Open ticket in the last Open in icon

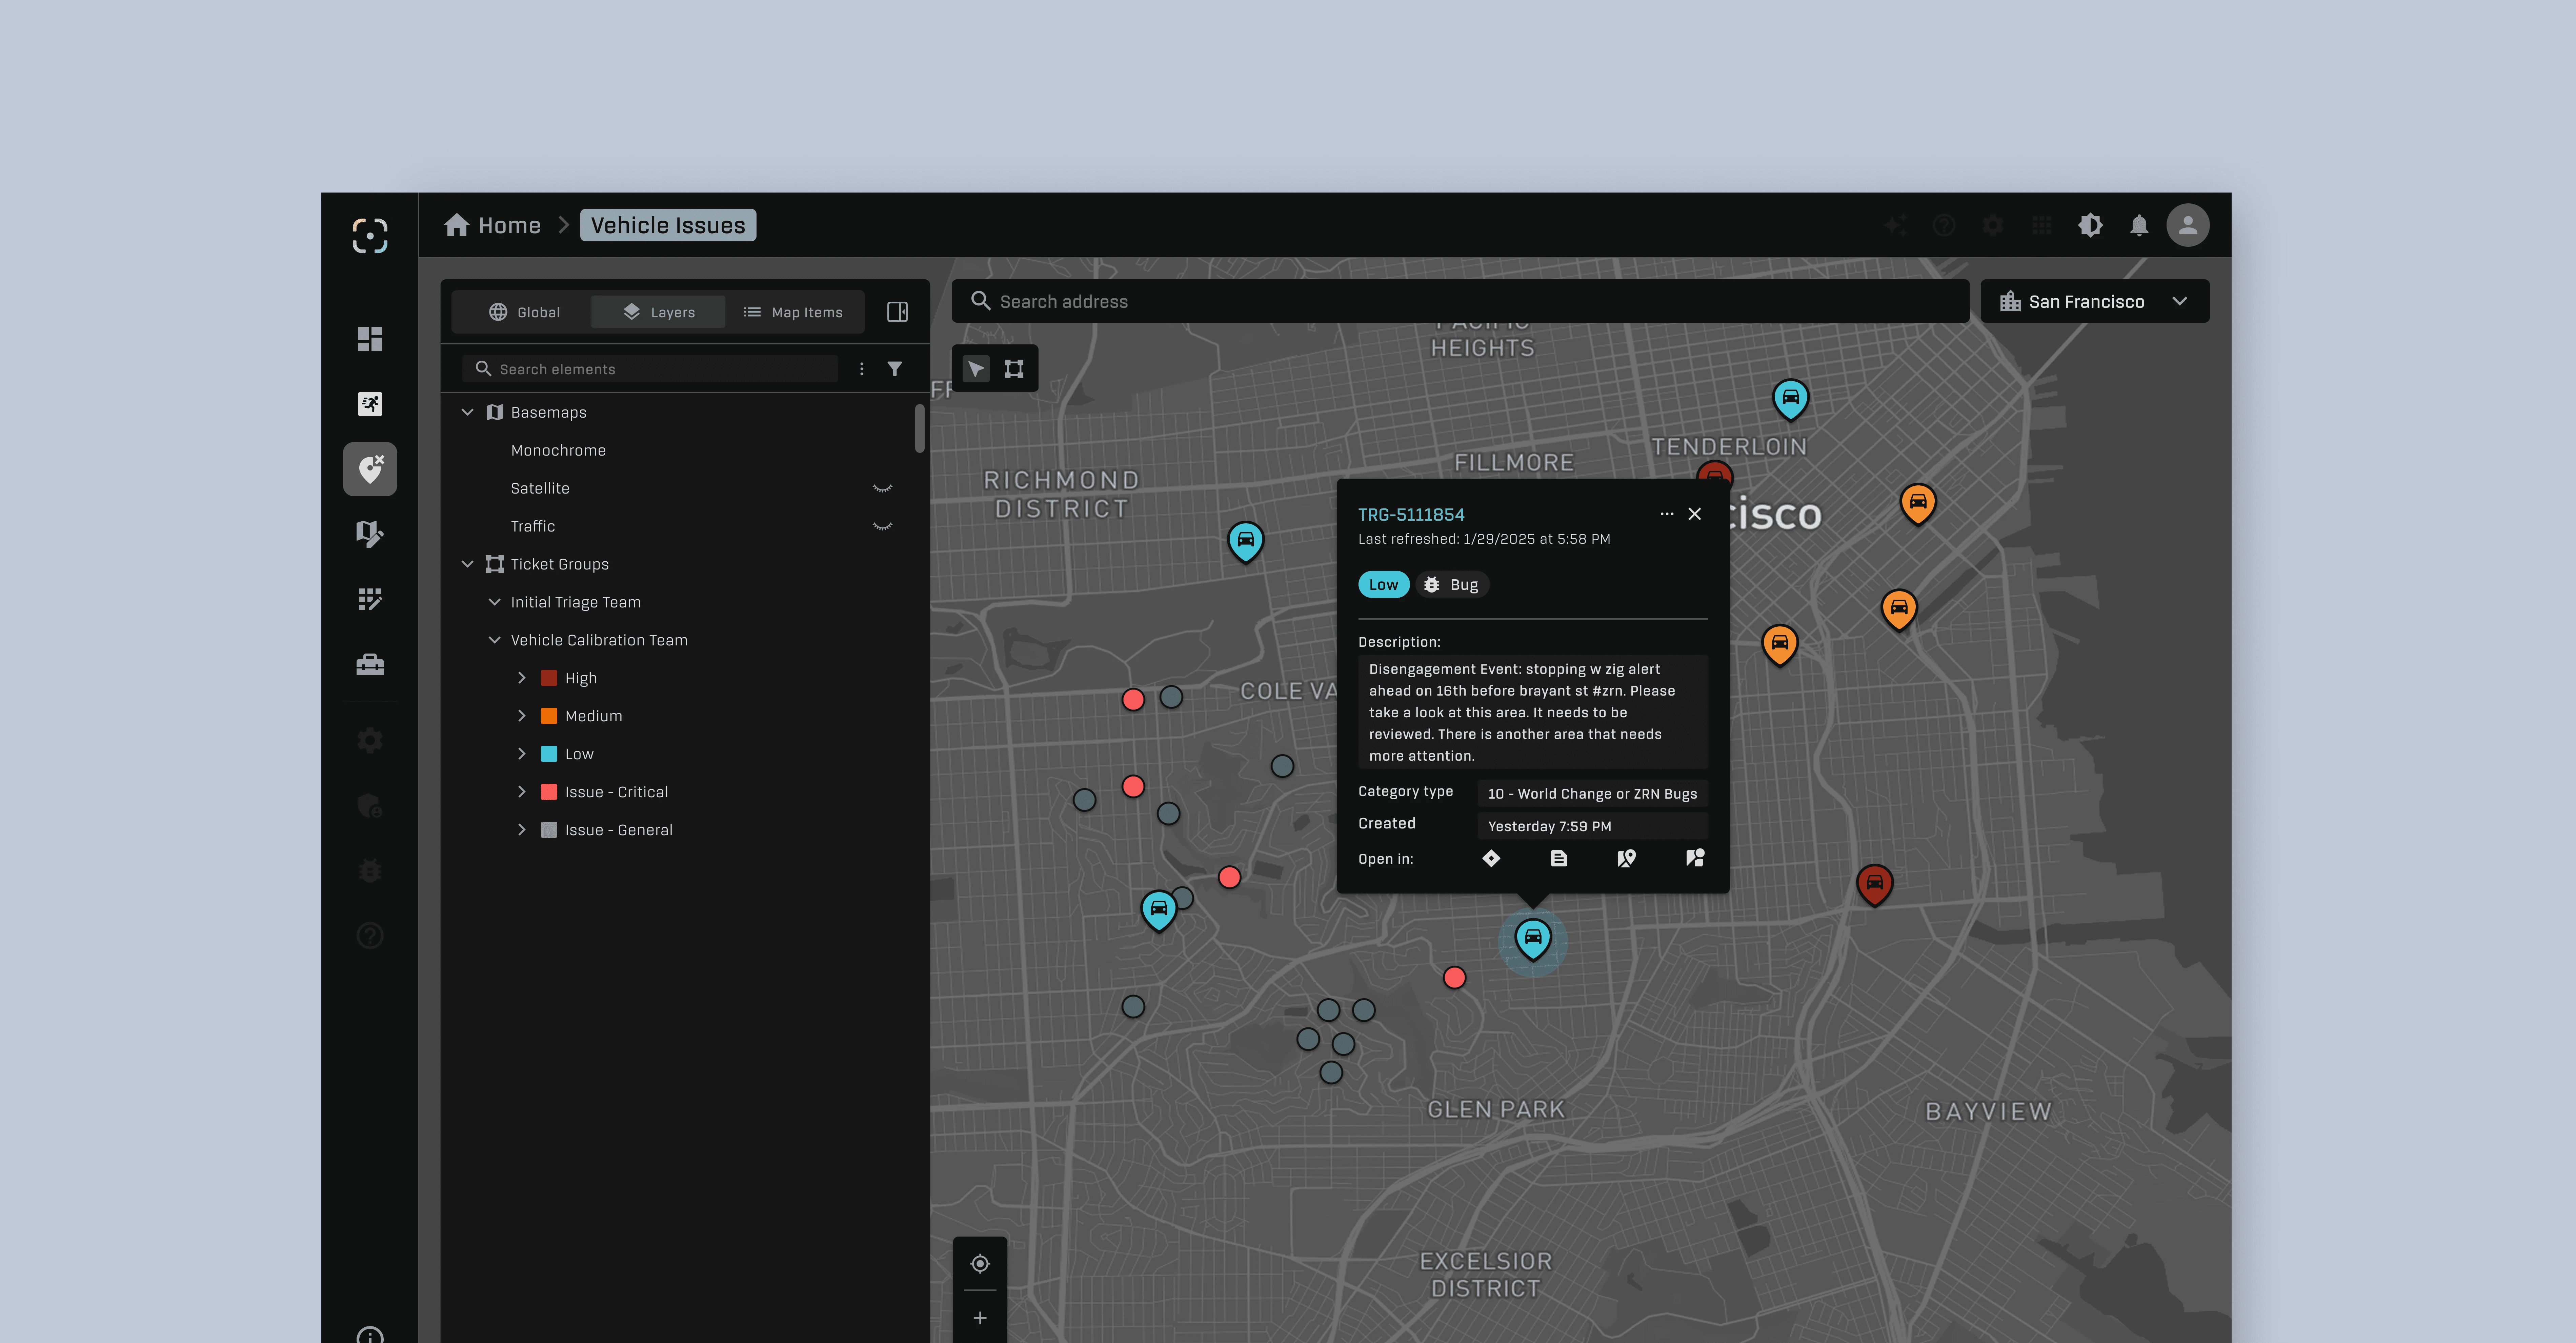[x=1695, y=858]
